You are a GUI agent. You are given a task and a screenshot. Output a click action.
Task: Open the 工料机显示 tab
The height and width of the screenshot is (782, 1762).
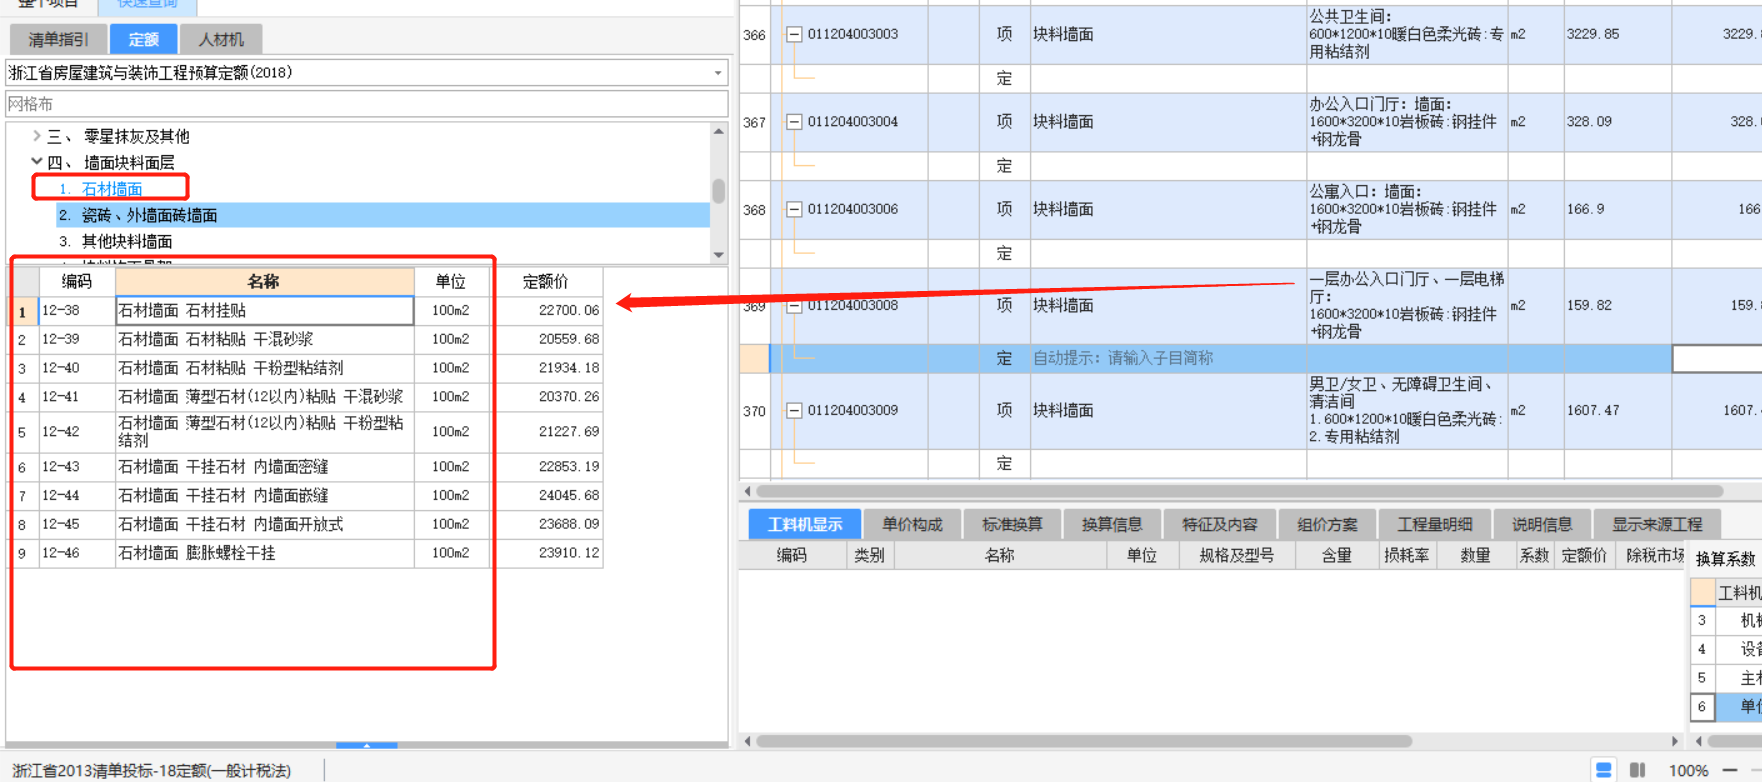pyautogui.click(x=805, y=524)
